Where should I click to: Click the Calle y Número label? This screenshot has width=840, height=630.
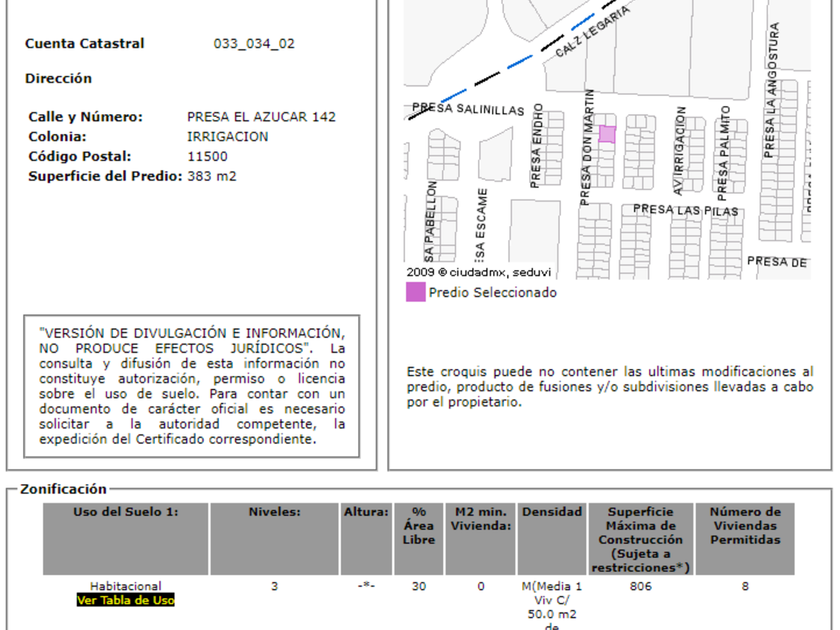pos(86,117)
